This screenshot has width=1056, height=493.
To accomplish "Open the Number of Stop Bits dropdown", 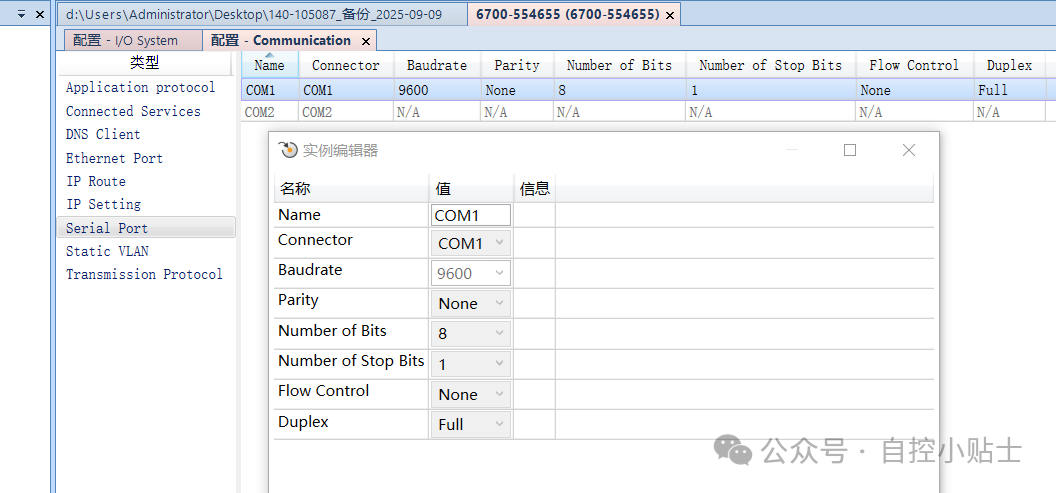I will click(471, 364).
